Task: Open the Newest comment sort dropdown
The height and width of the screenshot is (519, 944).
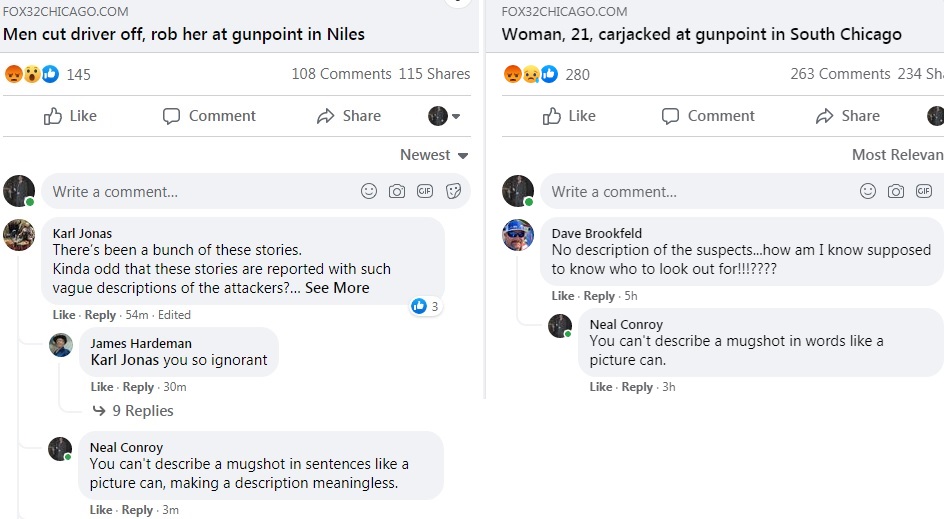Action: pos(434,155)
